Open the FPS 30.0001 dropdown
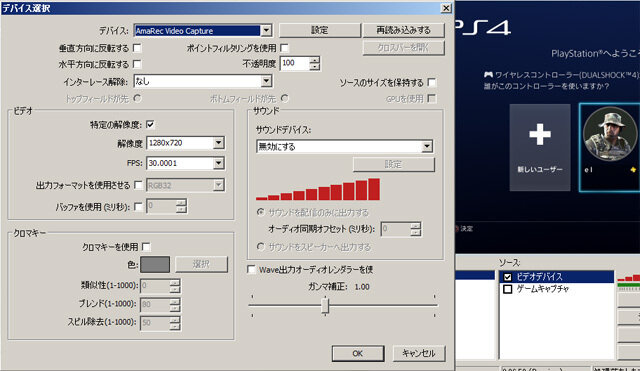 click(x=219, y=163)
